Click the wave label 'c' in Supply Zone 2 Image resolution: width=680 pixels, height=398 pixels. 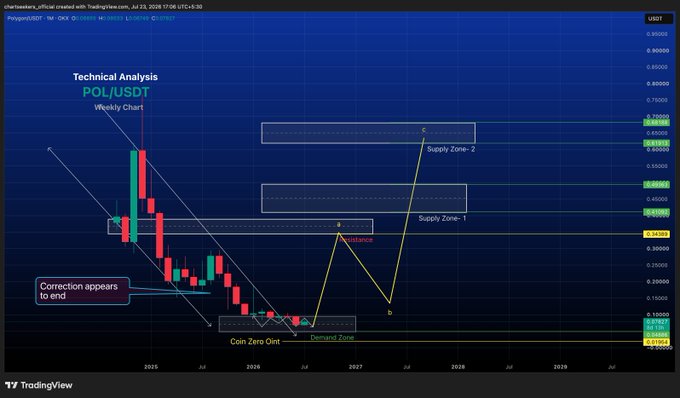coord(424,130)
